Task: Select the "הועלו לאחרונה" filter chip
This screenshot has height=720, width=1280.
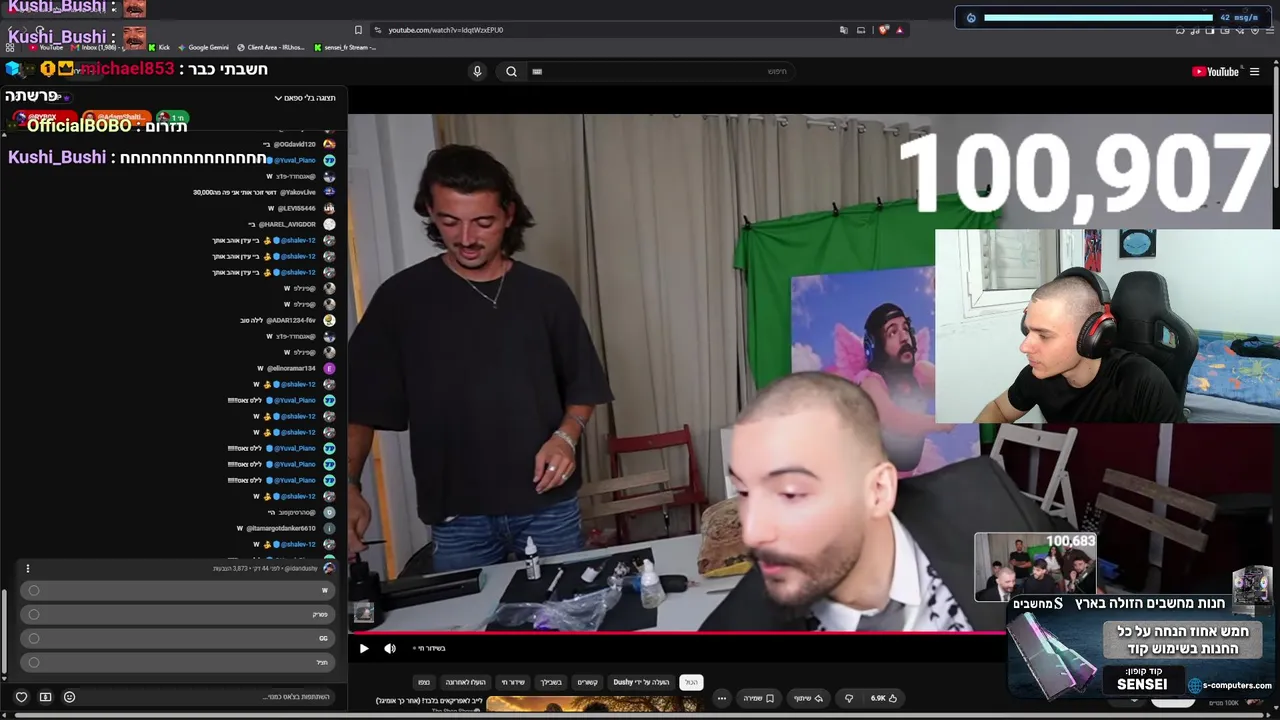Action: 465,682
